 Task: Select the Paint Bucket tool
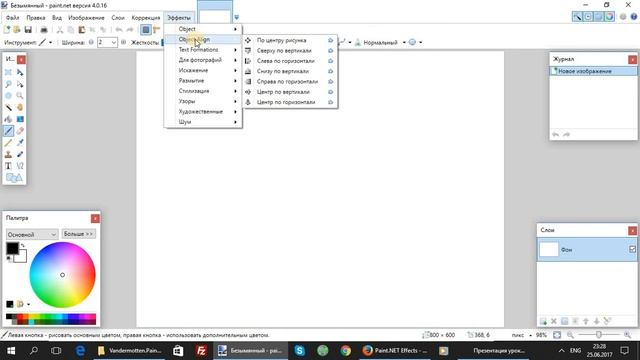pyautogui.click(x=8, y=119)
